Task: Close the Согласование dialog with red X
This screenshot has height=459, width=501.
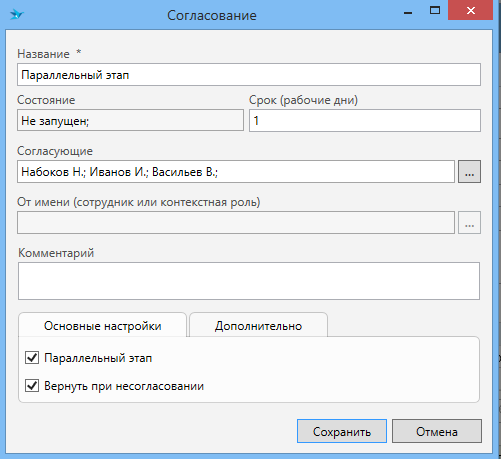Action: [471, 11]
